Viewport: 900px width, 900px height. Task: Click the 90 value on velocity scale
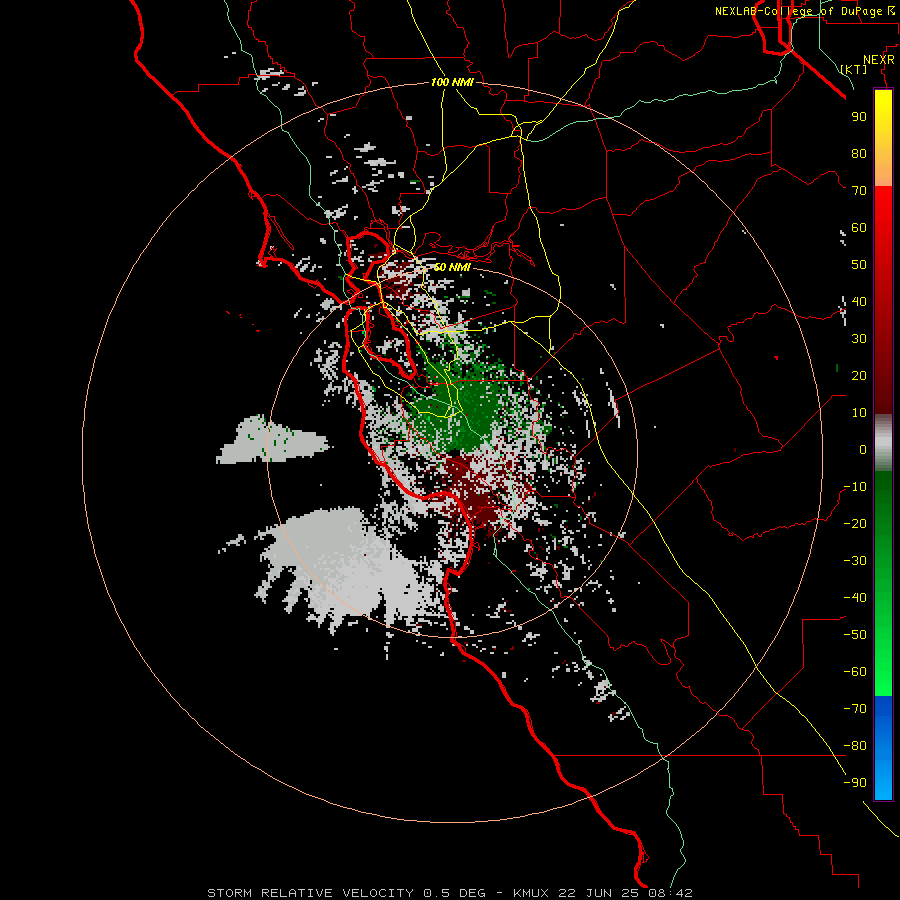[x=859, y=117]
